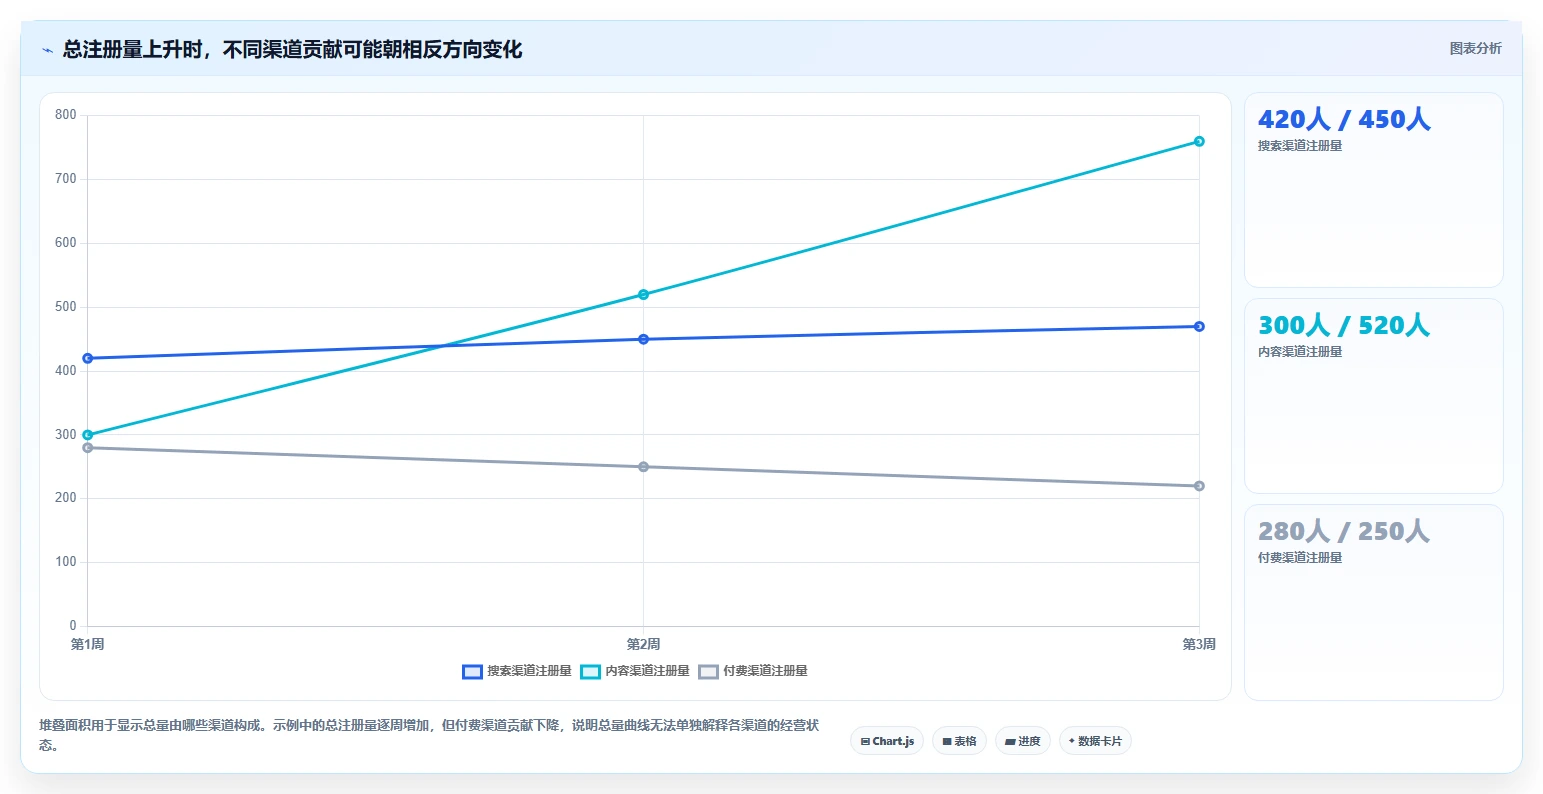Image resolution: width=1543 pixels, height=794 pixels.
Task: Select the 进度 tag
Action: tap(1022, 741)
